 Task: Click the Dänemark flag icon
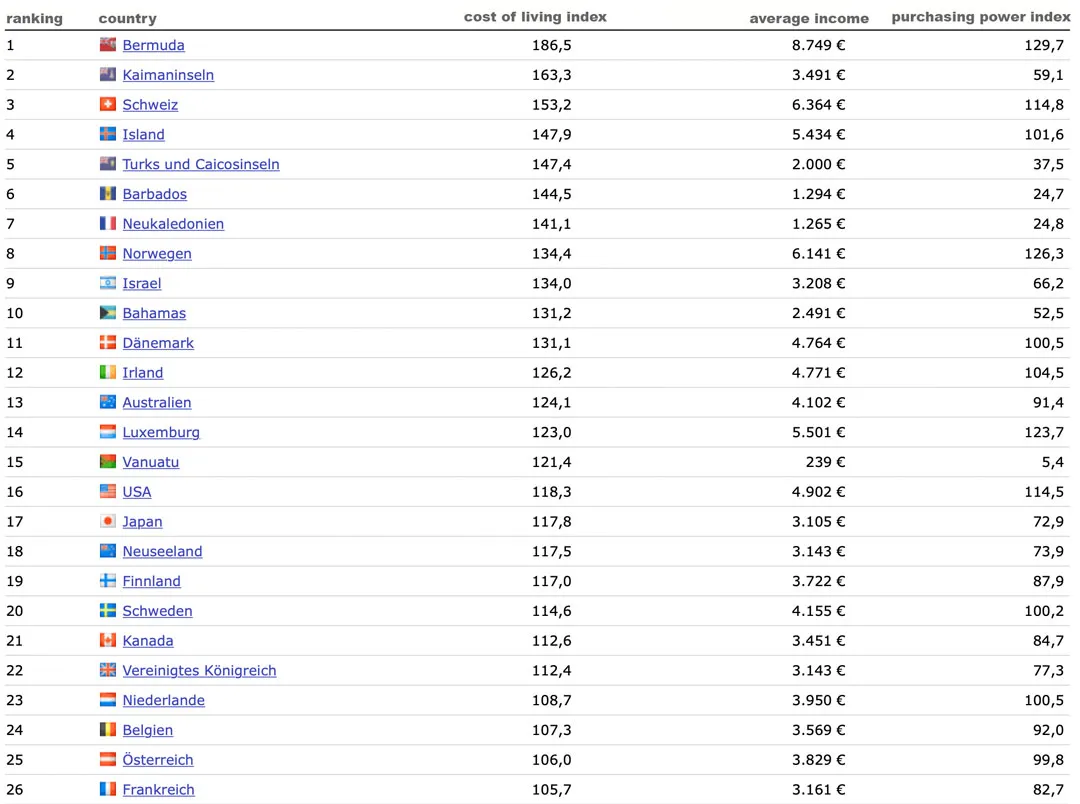(x=107, y=342)
